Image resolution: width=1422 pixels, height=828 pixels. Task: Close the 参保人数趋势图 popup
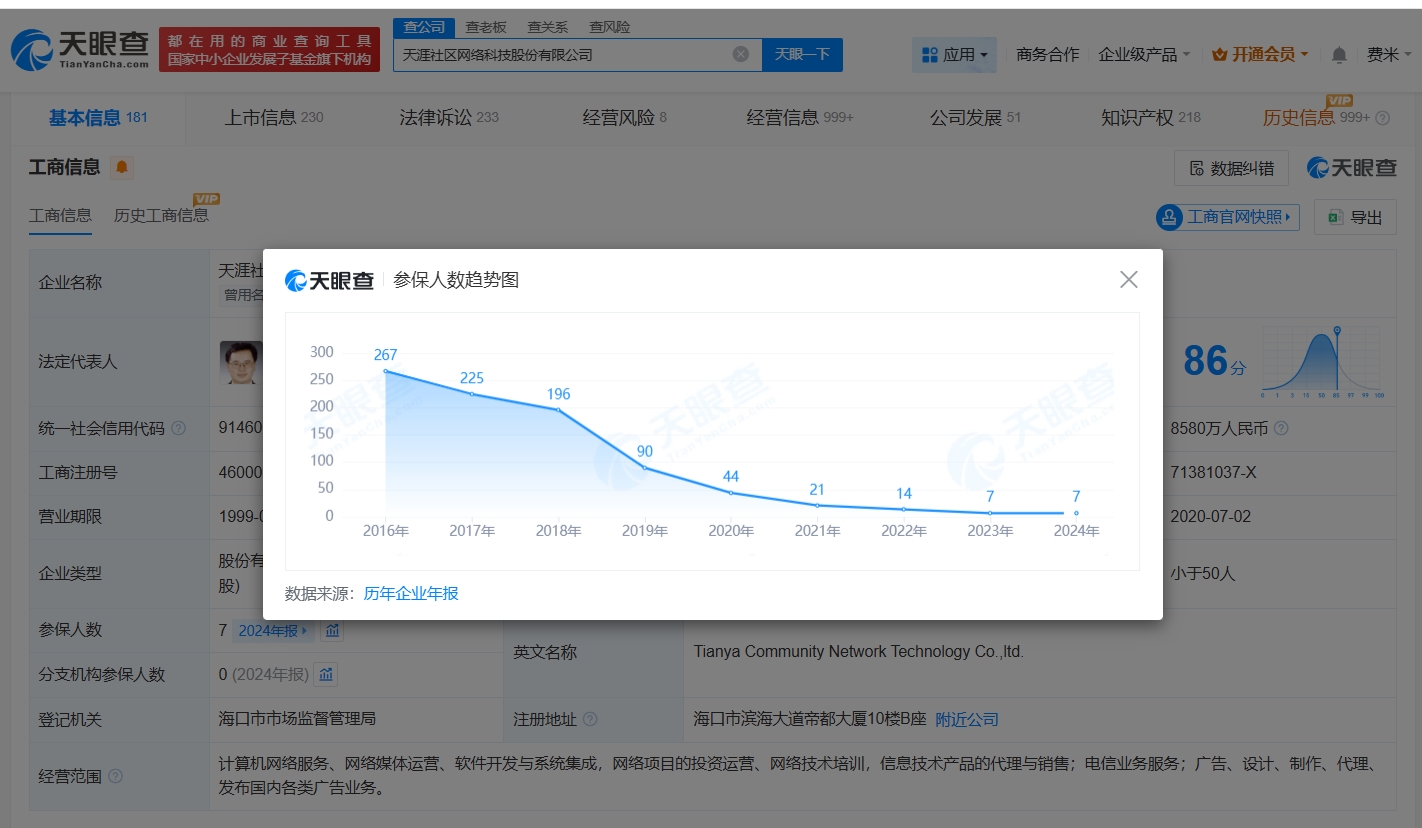click(1129, 280)
